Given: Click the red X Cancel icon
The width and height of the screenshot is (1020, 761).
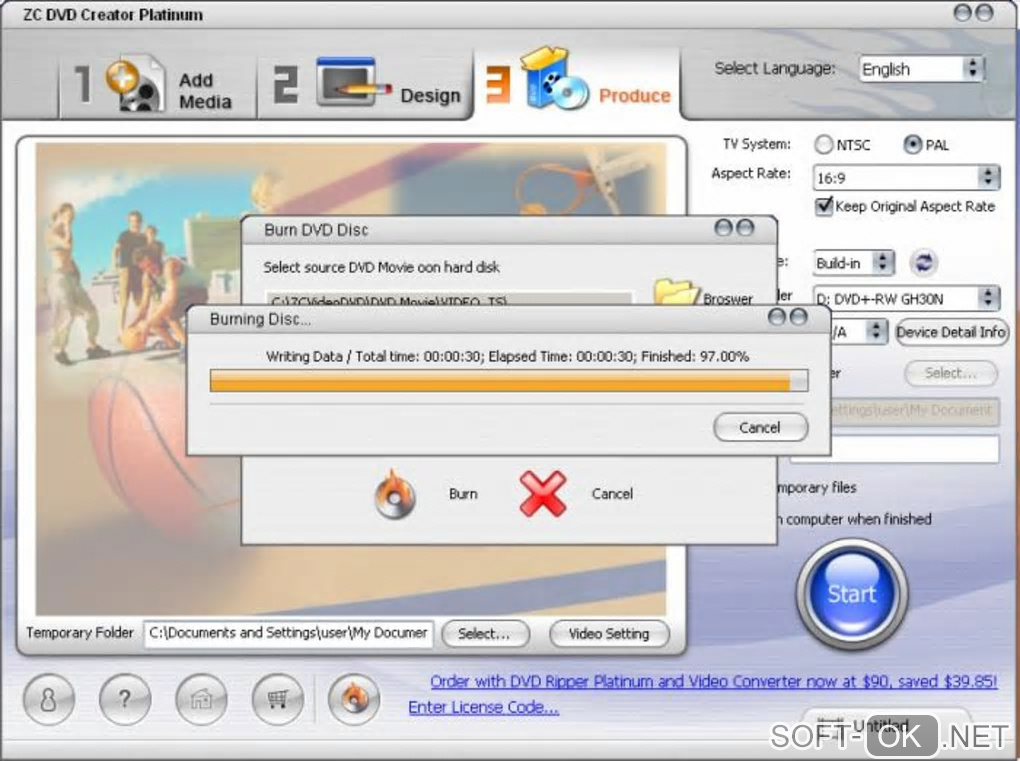Looking at the screenshot, I should pyautogui.click(x=543, y=494).
